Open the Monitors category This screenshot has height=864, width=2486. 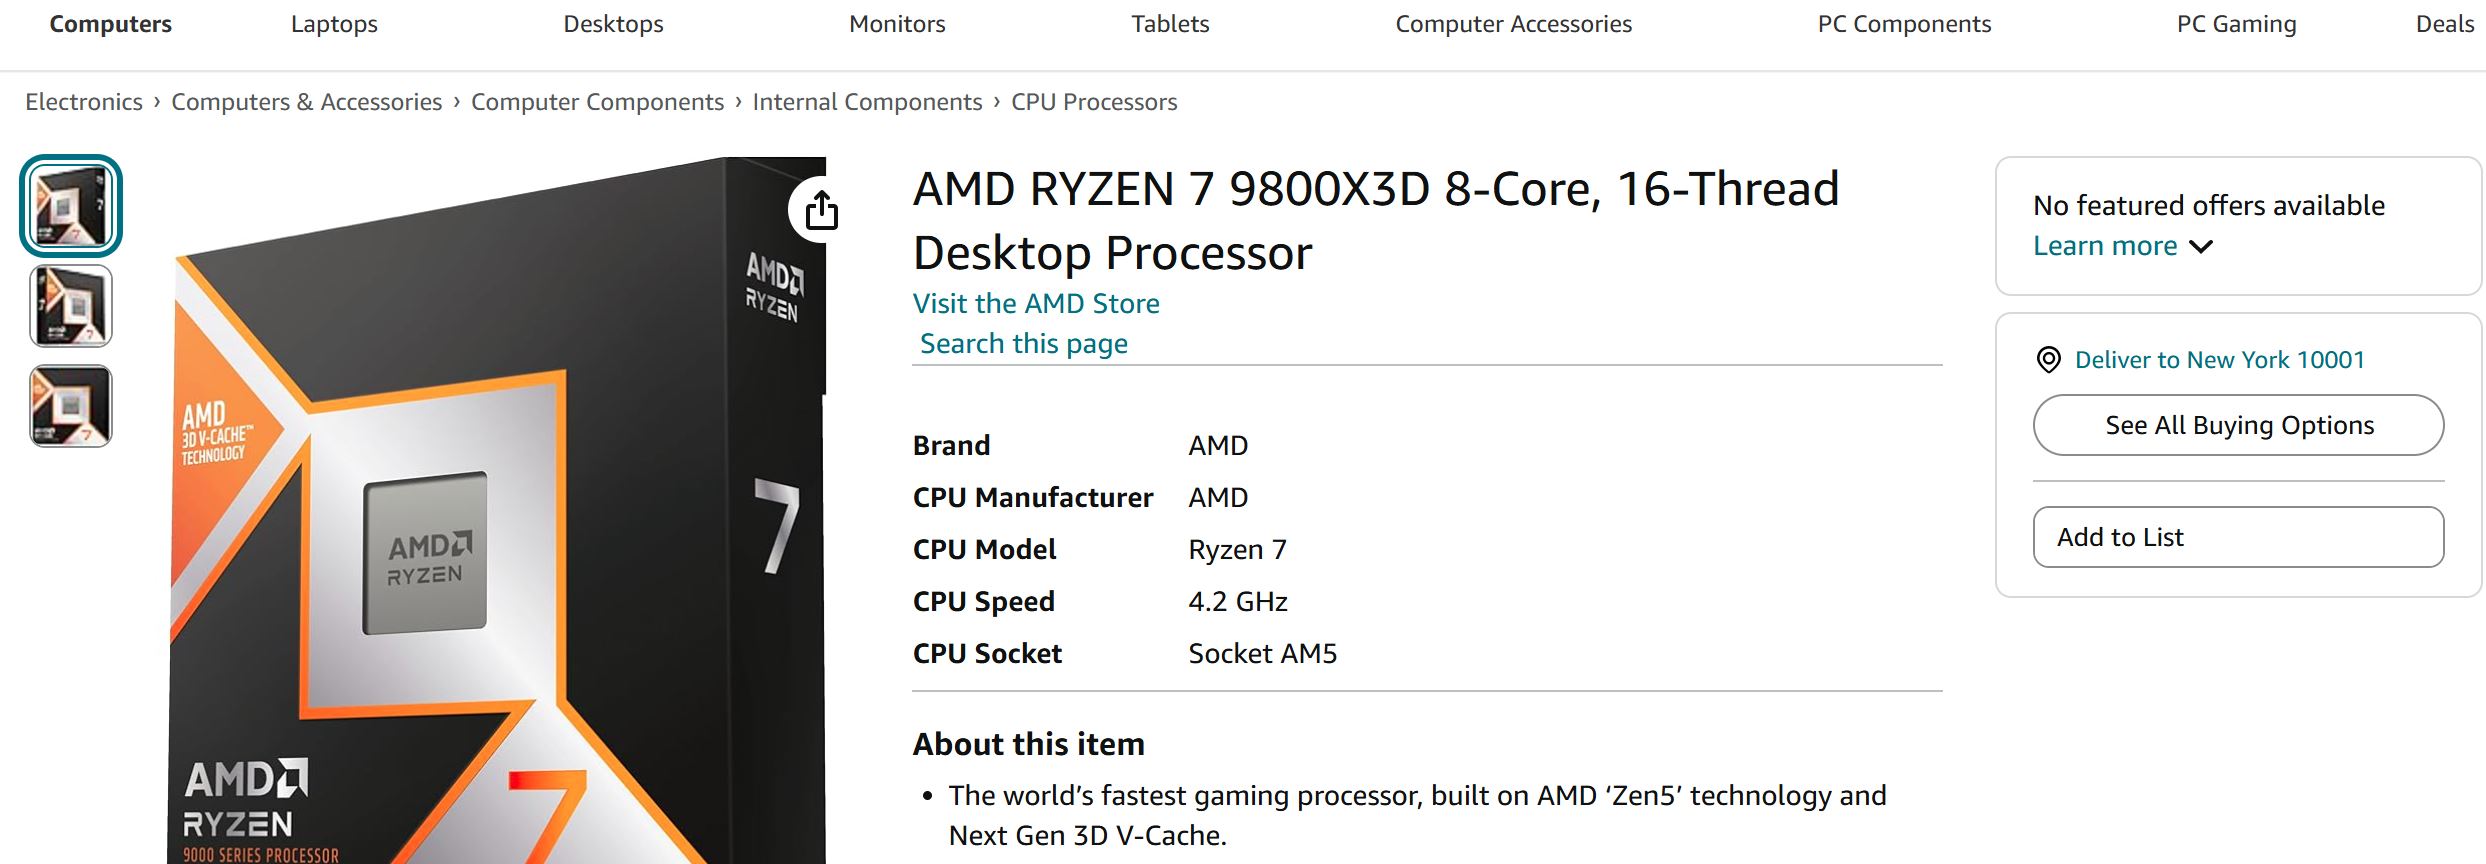[897, 24]
